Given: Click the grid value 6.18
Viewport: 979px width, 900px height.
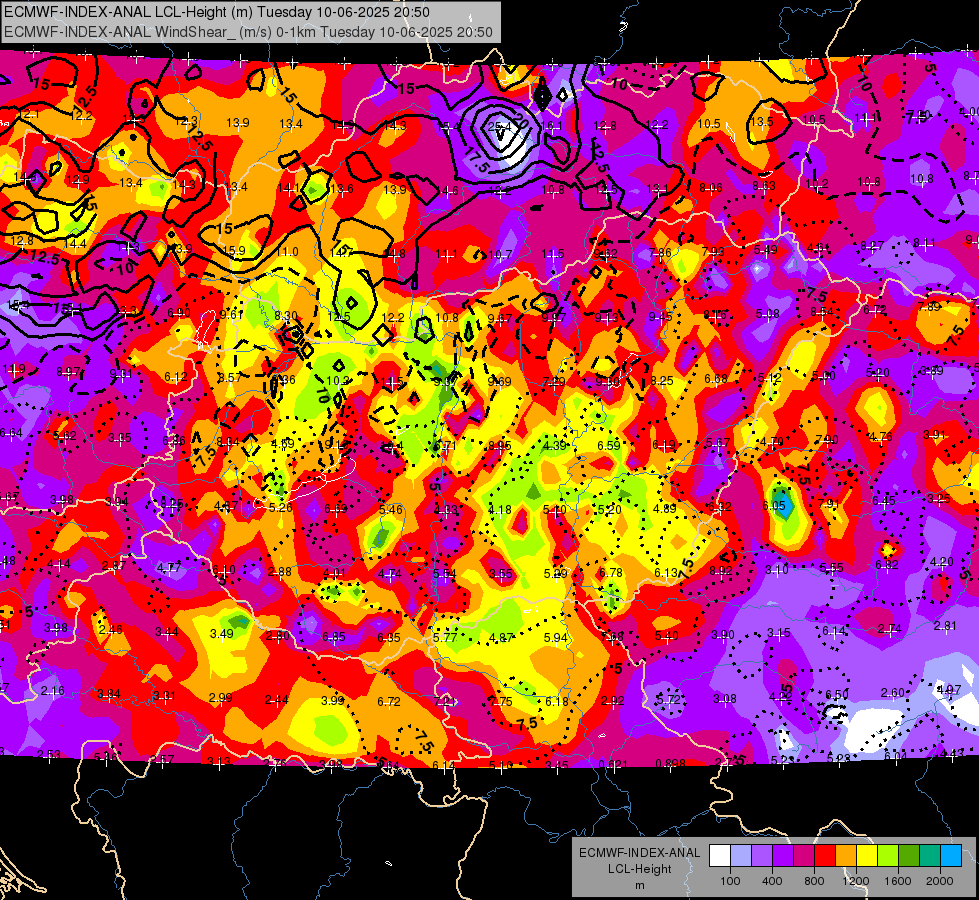Looking at the screenshot, I should pos(556,701).
